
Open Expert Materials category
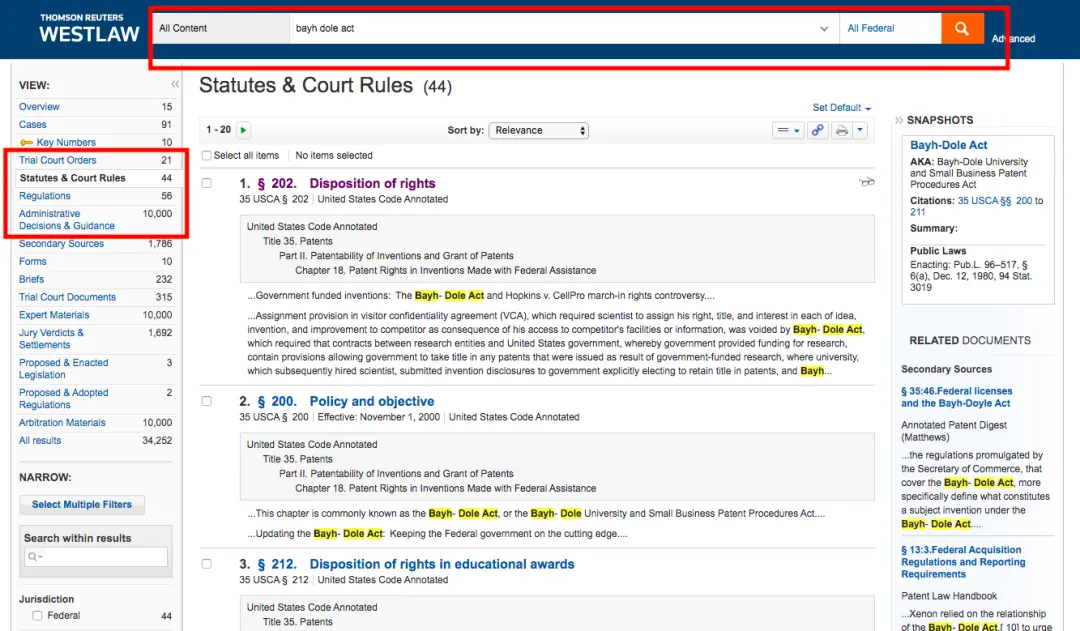[54, 316]
